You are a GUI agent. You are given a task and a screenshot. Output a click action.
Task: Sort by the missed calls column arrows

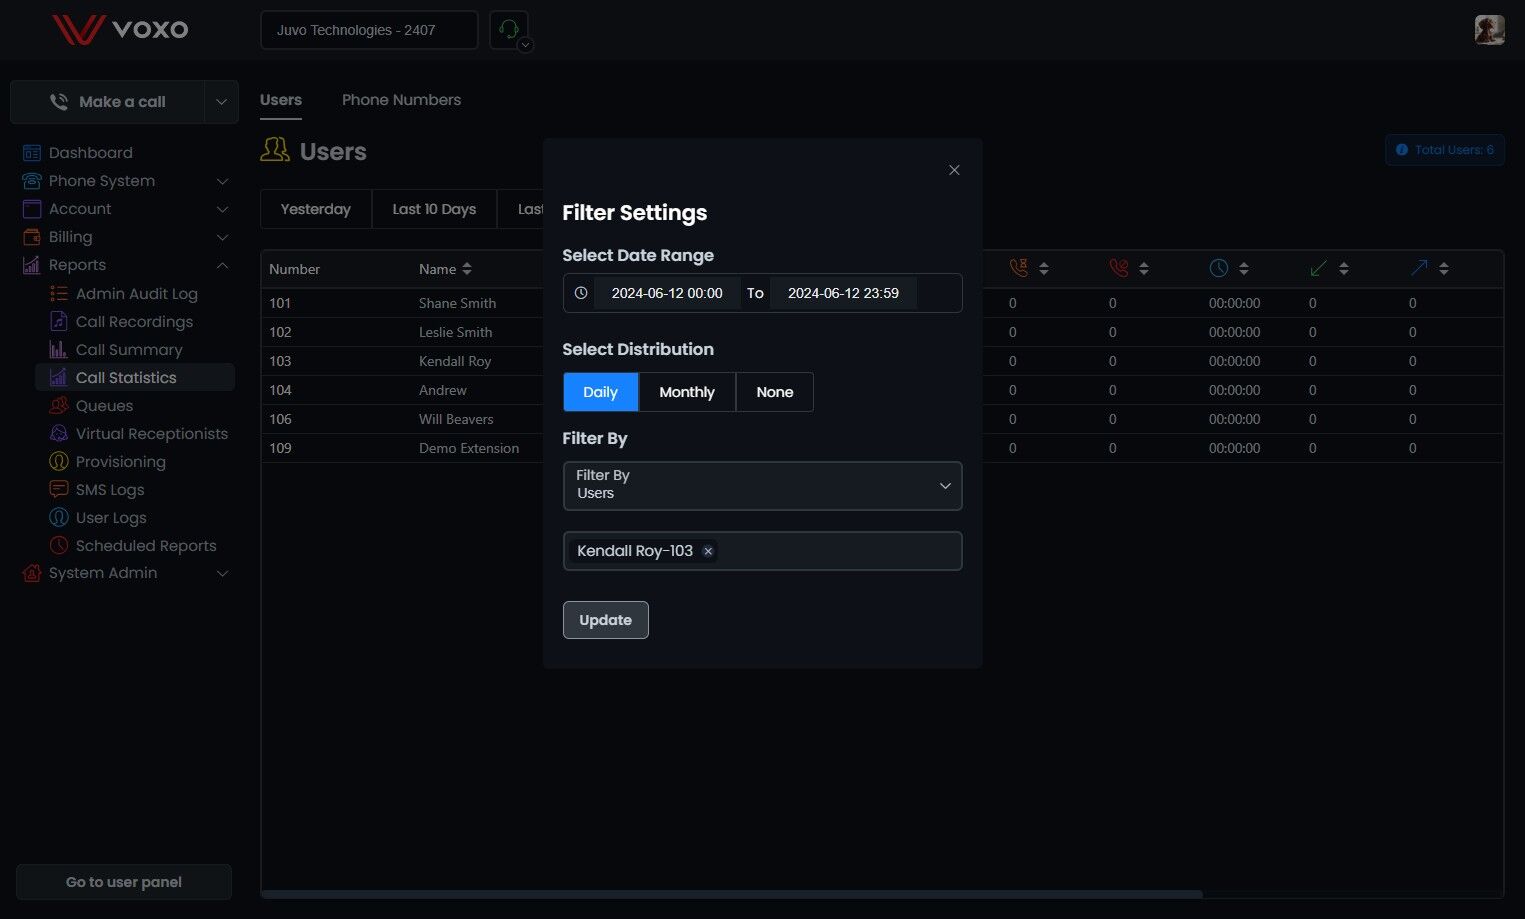[x=1044, y=269]
